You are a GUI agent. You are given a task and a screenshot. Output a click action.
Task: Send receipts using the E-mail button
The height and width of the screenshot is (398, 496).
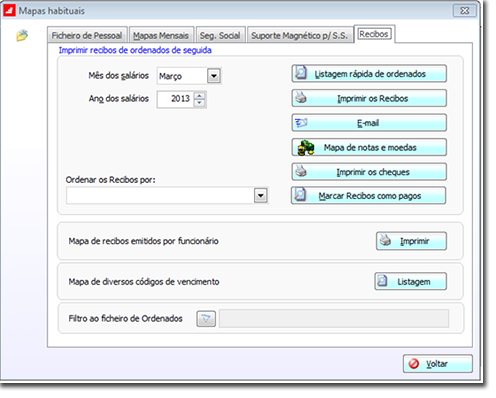point(369,123)
